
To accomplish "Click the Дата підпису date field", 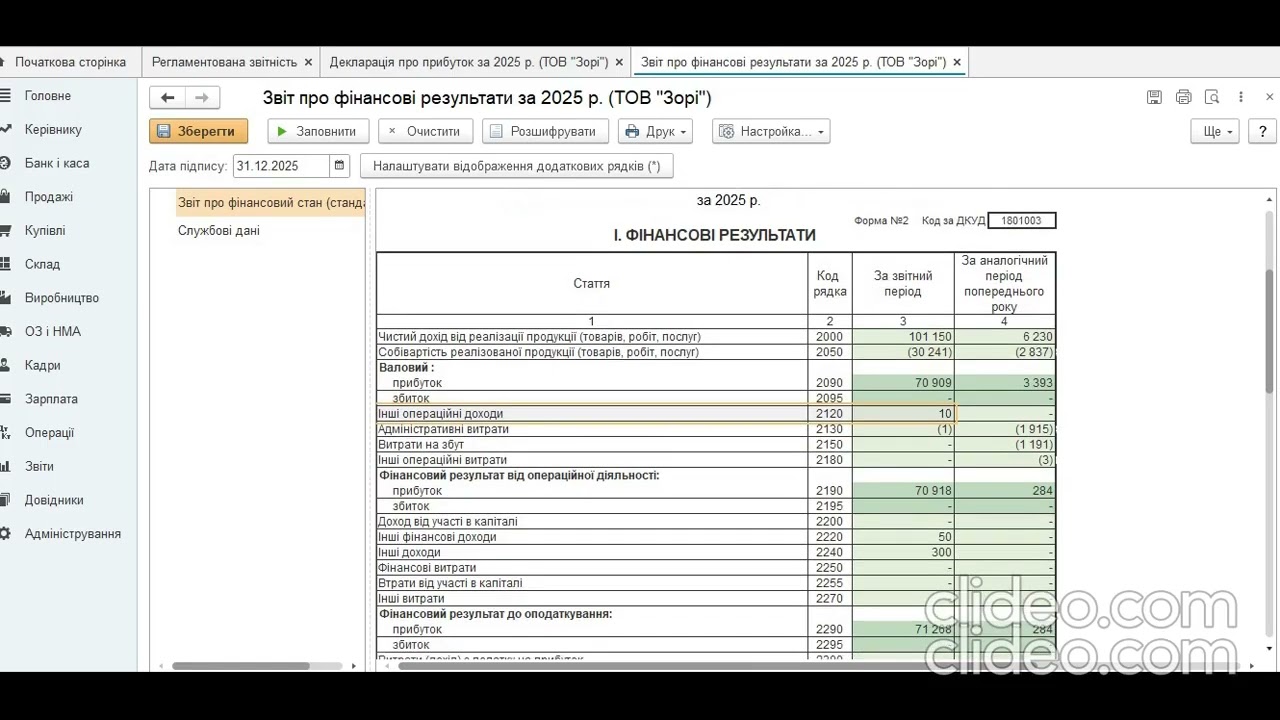I will [x=281, y=166].
